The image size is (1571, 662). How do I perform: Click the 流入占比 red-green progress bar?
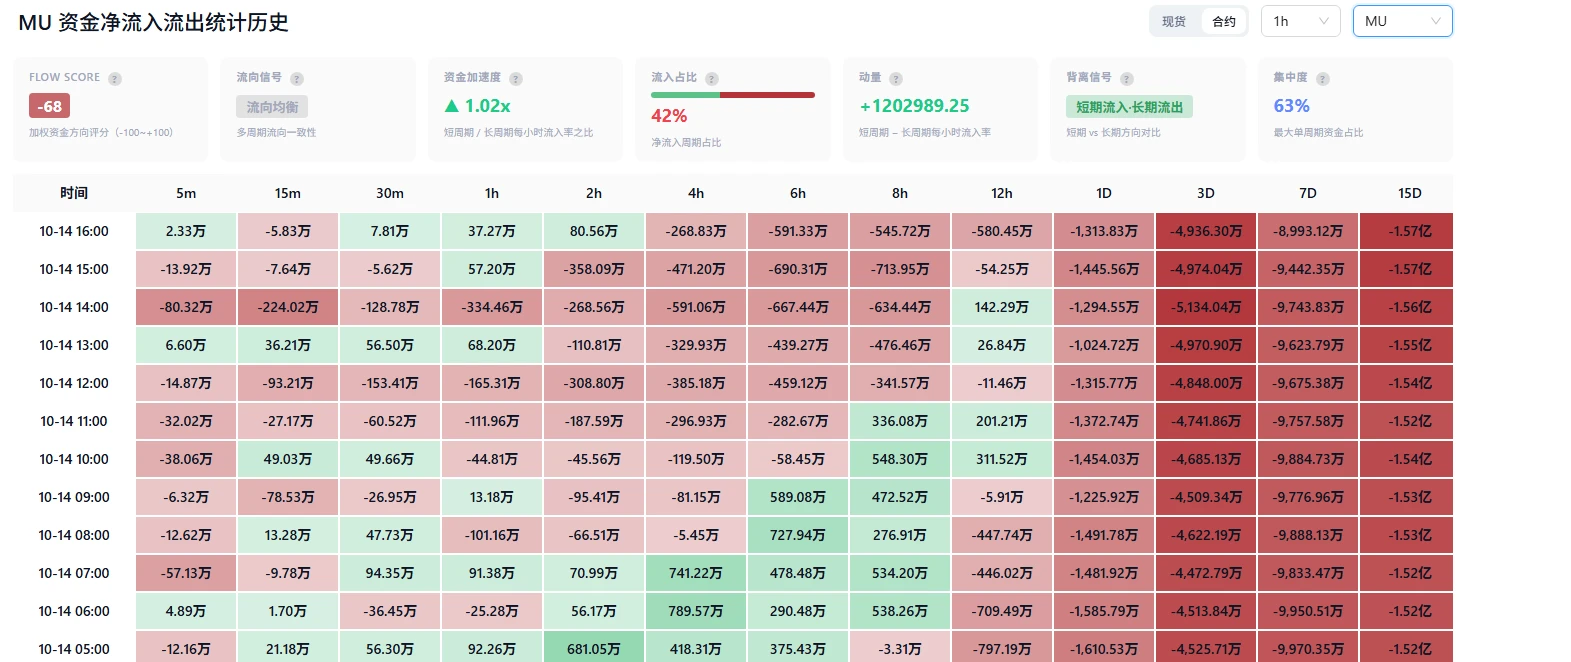[733, 95]
